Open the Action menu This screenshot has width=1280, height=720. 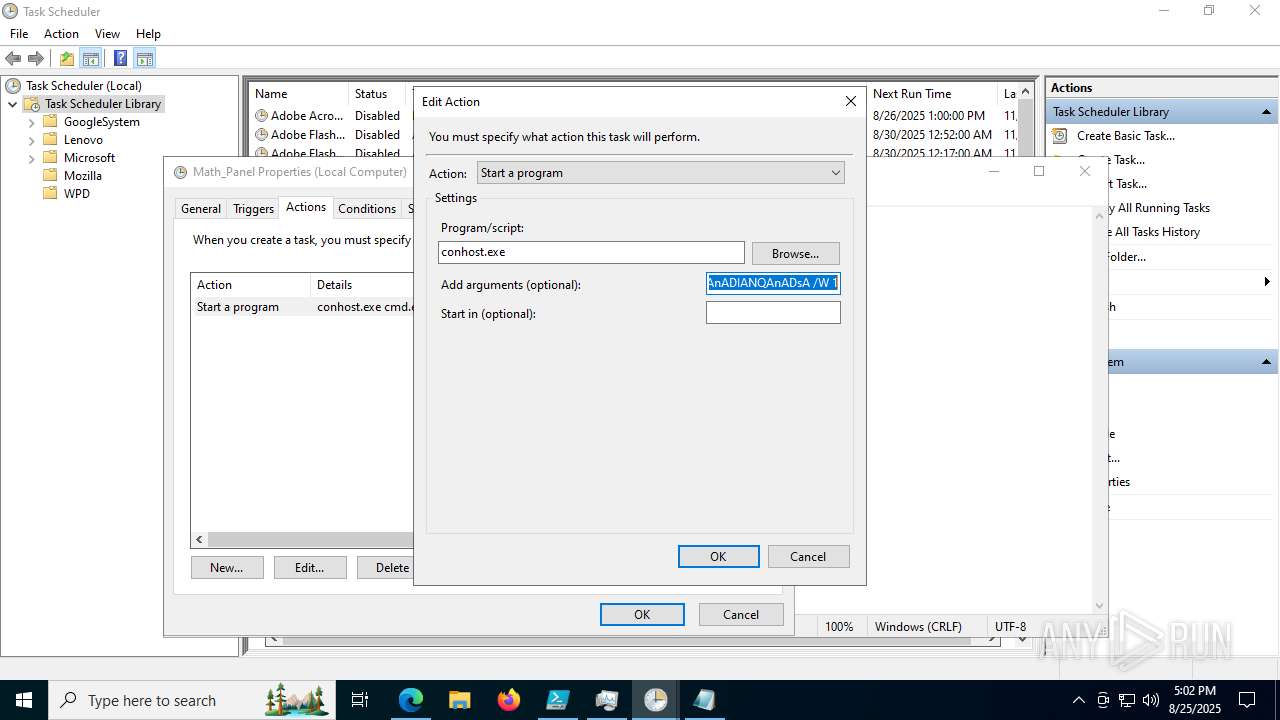61,34
